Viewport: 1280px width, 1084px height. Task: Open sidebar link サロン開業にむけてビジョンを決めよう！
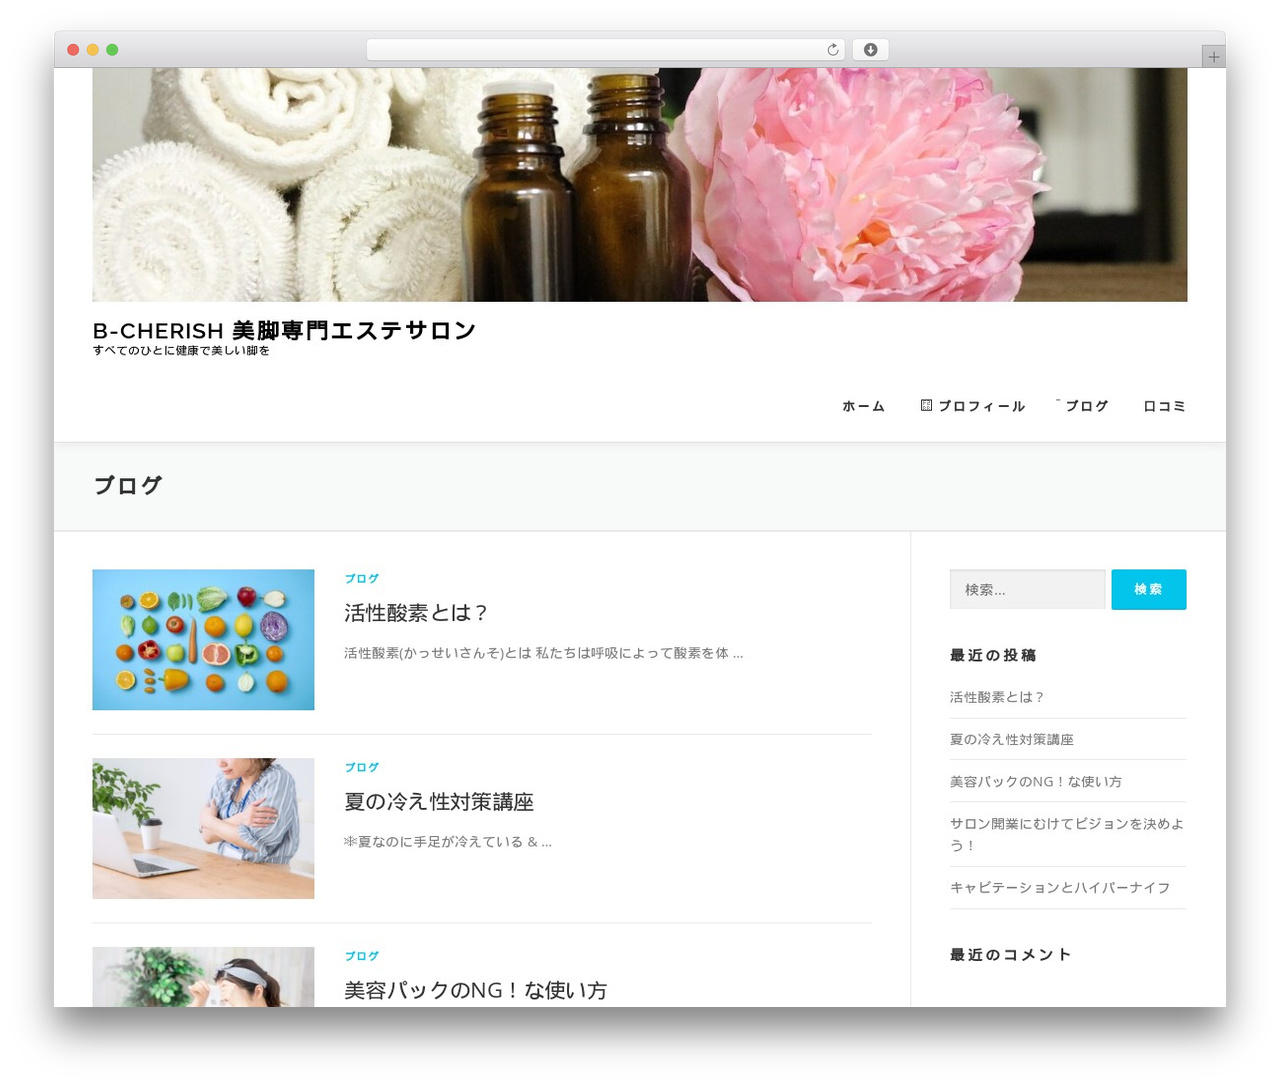tap(1067, 834)
